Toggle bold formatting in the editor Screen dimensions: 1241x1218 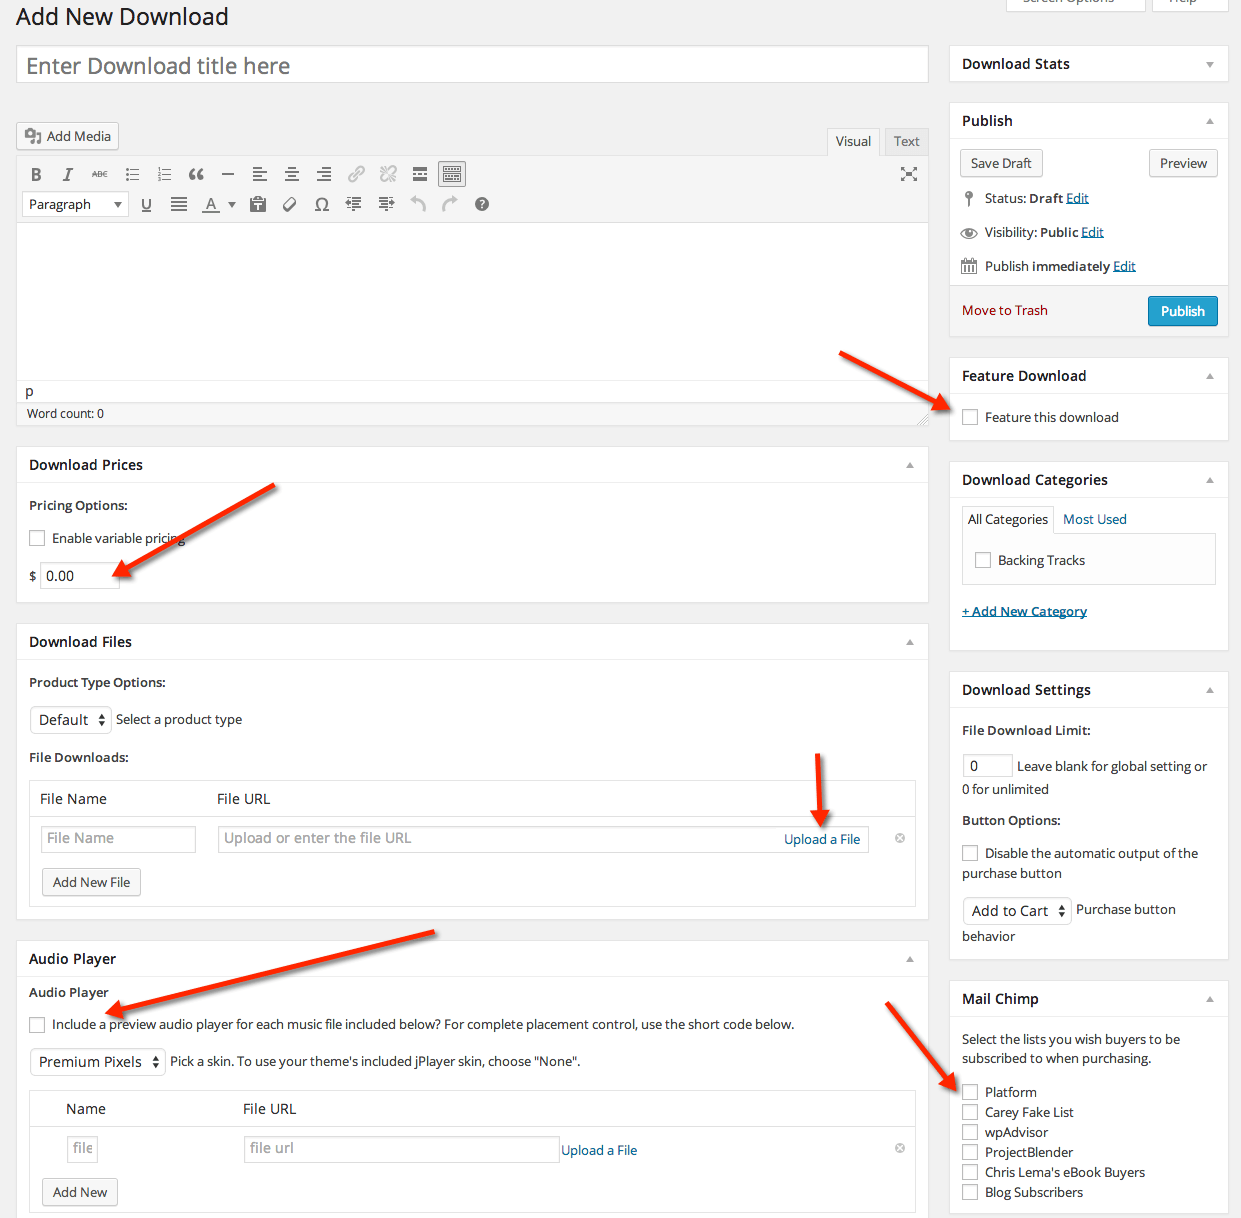(36, 174)
